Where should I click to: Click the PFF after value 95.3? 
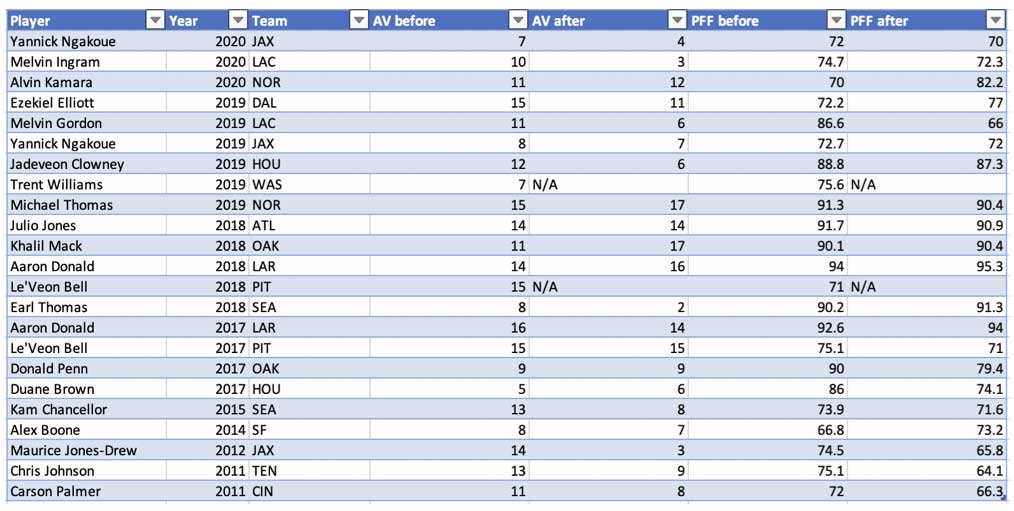click(926, 266)
